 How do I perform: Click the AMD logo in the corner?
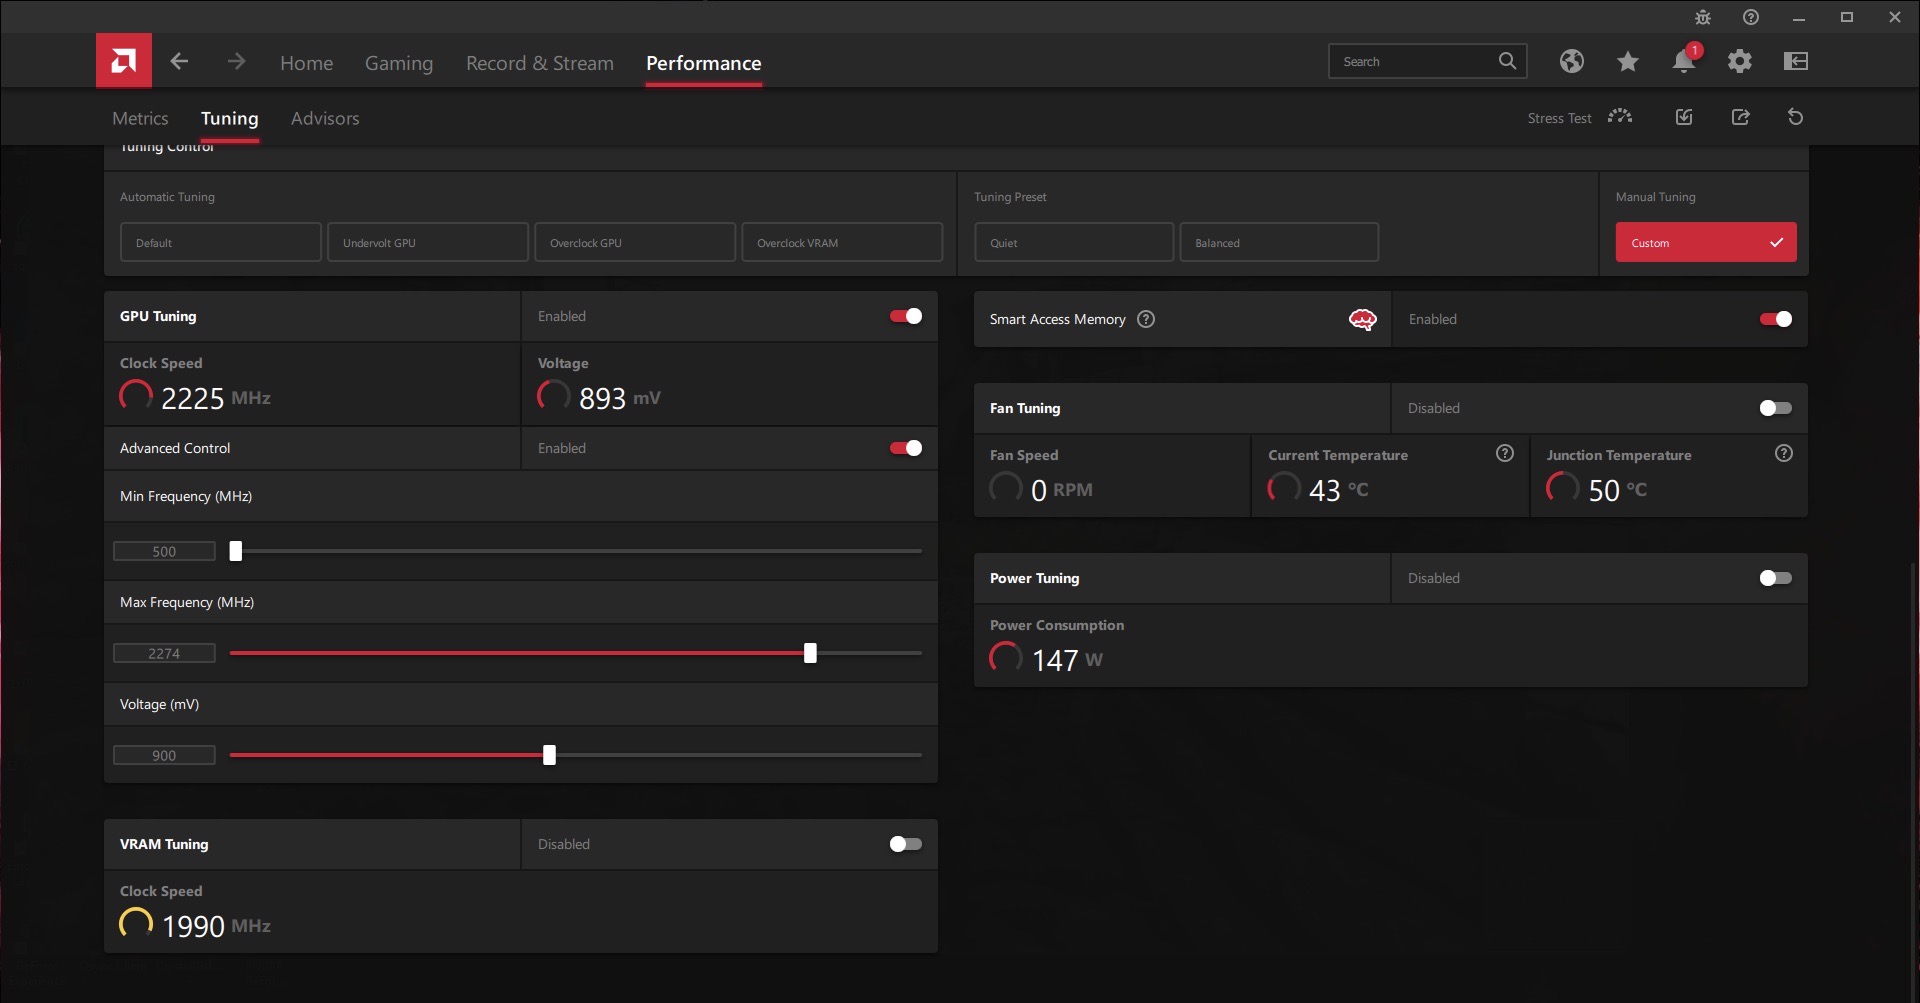(122, 59)
